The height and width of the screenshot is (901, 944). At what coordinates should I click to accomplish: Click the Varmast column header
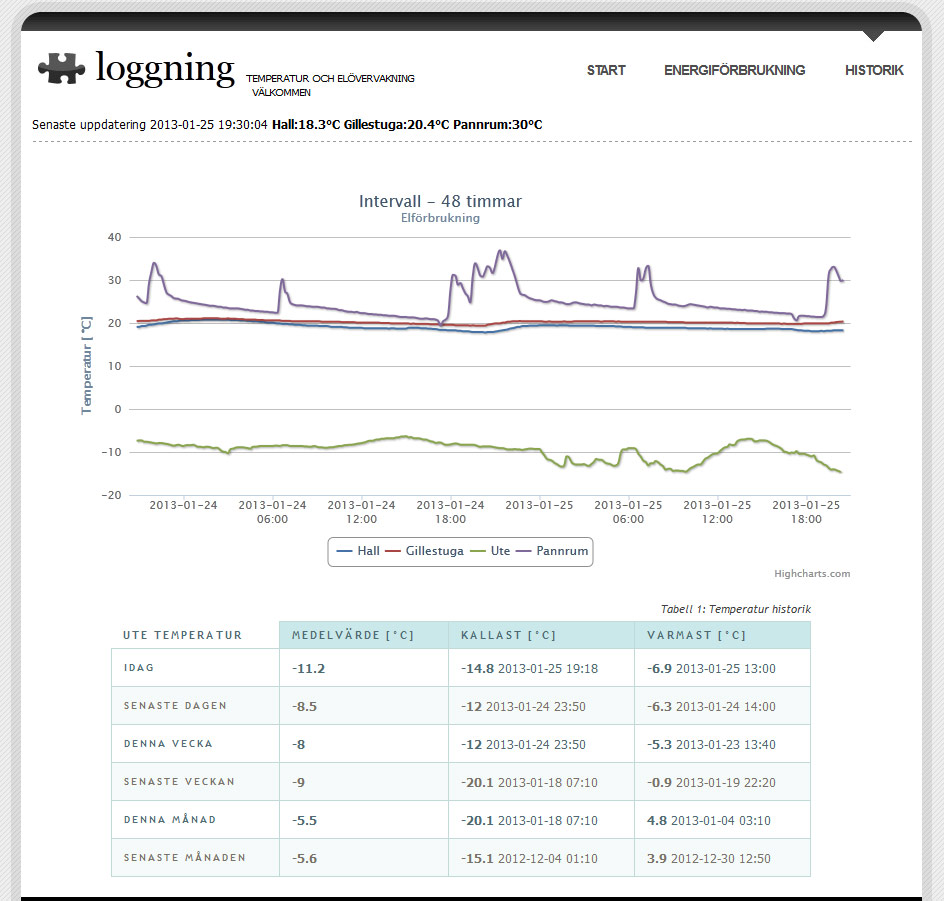pos(697,635)
